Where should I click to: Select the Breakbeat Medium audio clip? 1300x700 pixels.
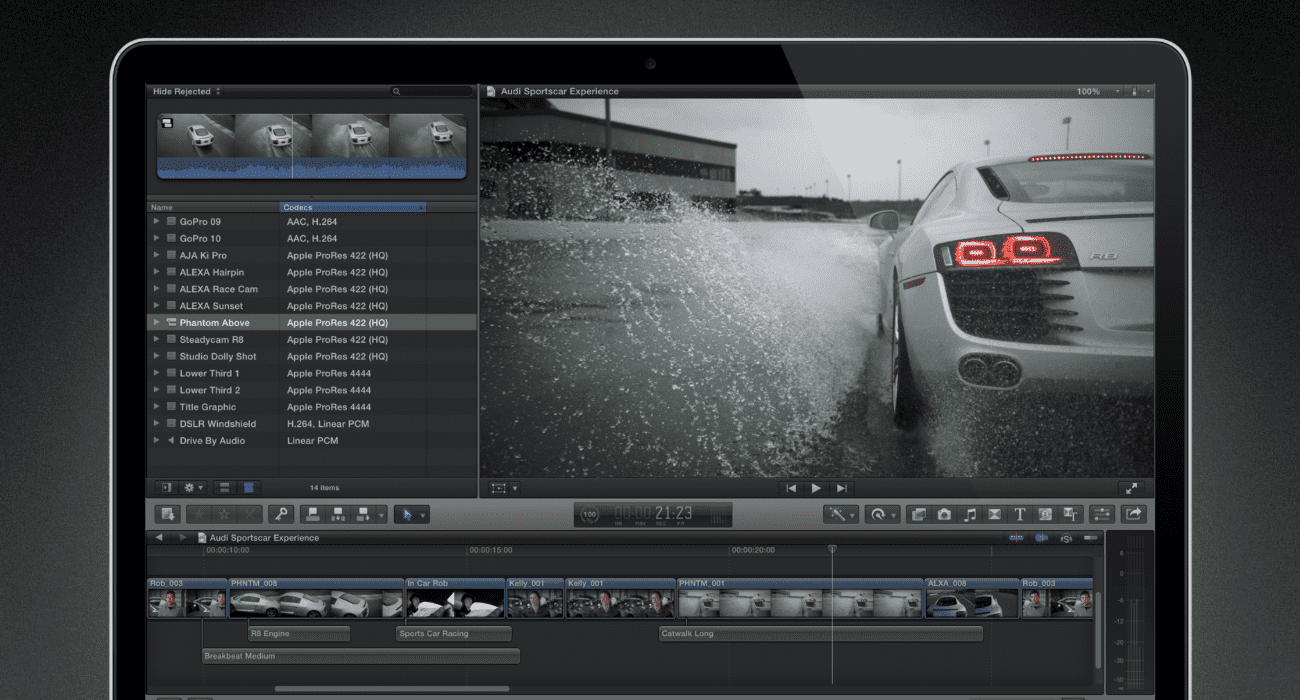pyautogui.click(x=361, y=657)
